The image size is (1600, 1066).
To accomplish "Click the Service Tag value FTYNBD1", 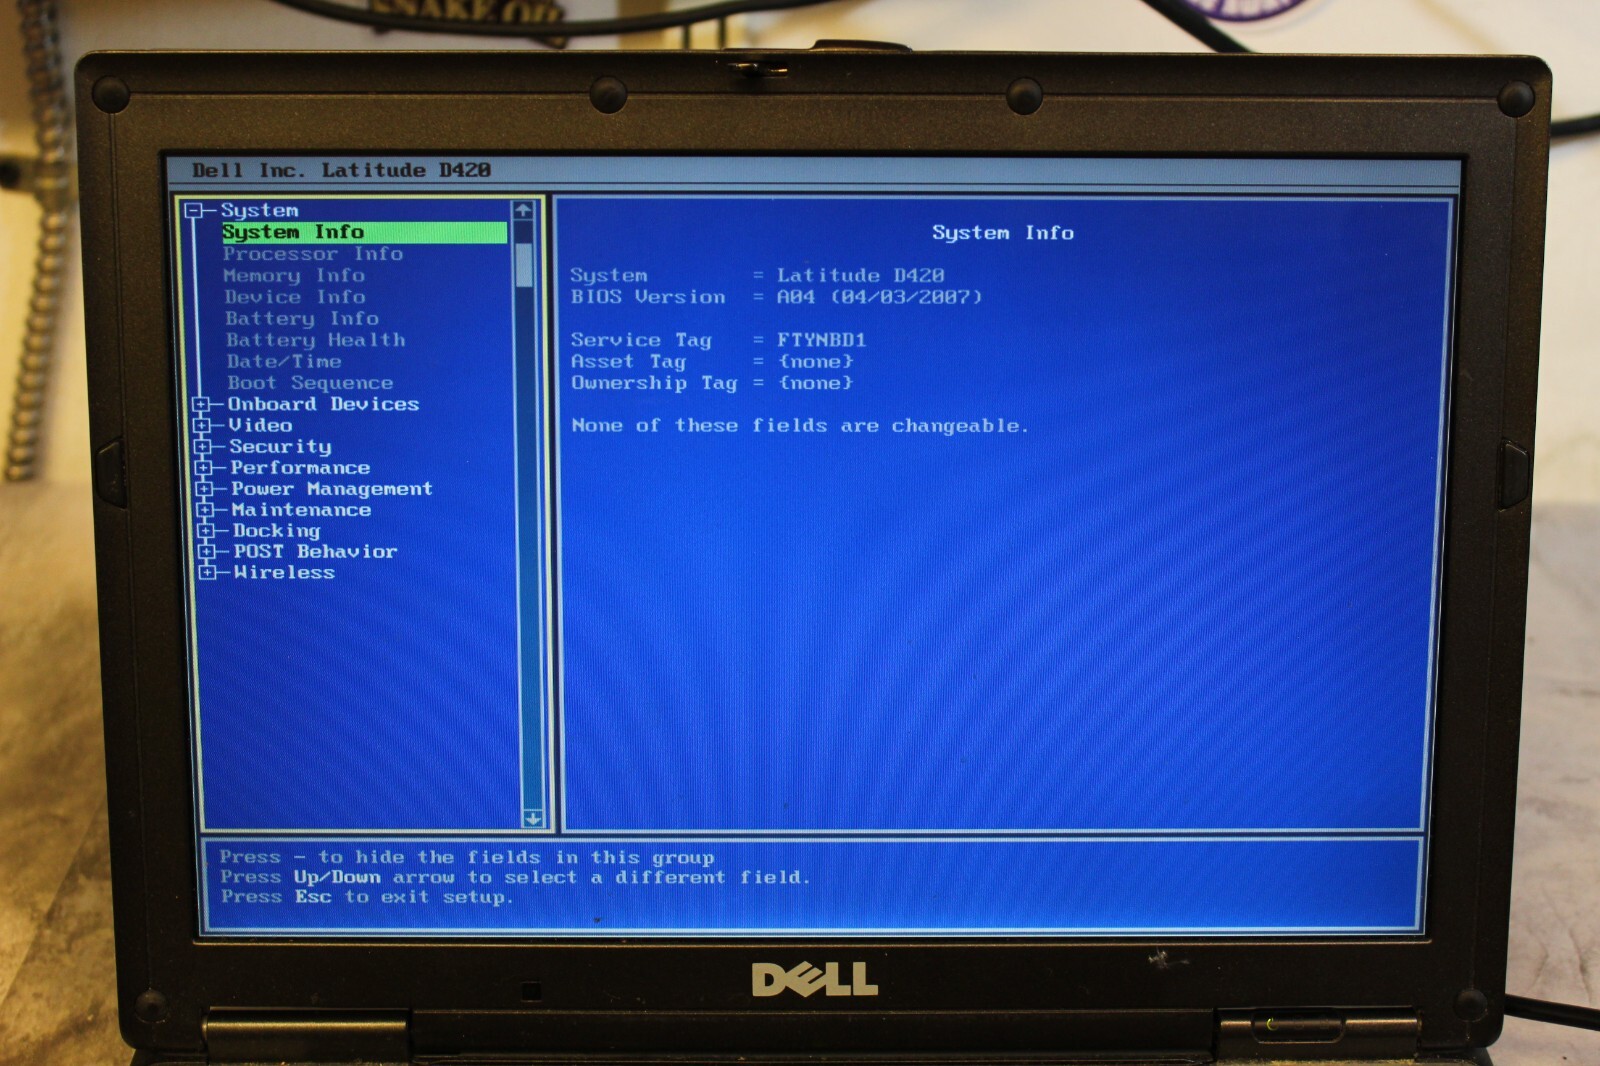I will (x=821, y=340).
